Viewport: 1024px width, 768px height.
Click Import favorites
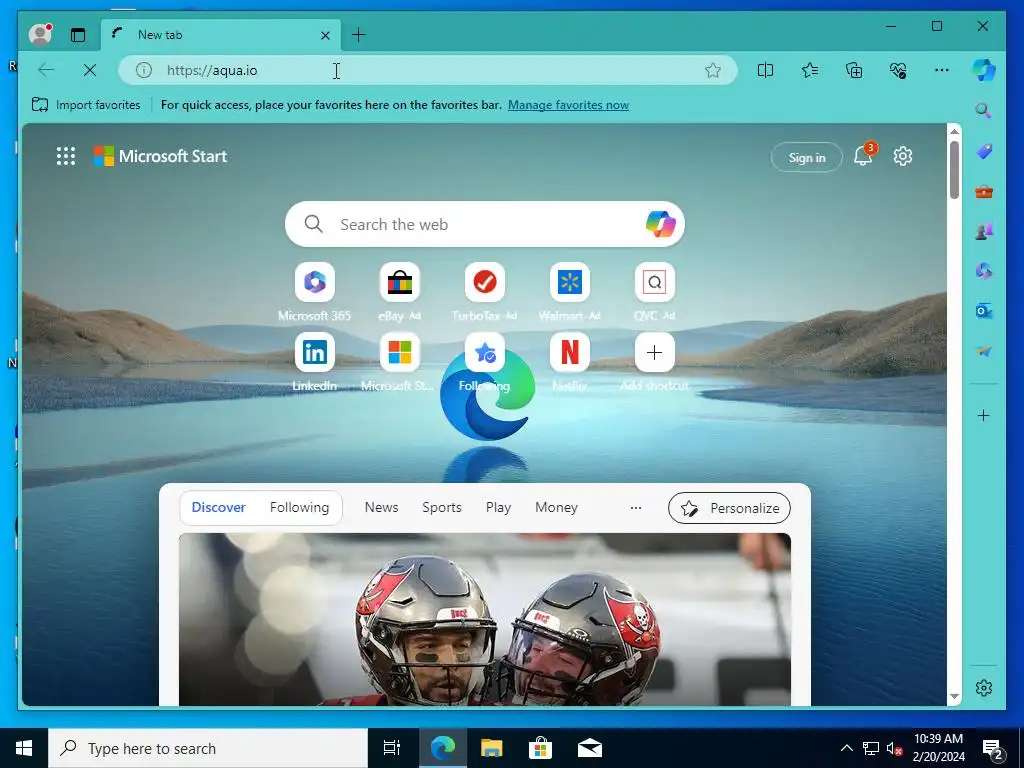tap(86, 104)
